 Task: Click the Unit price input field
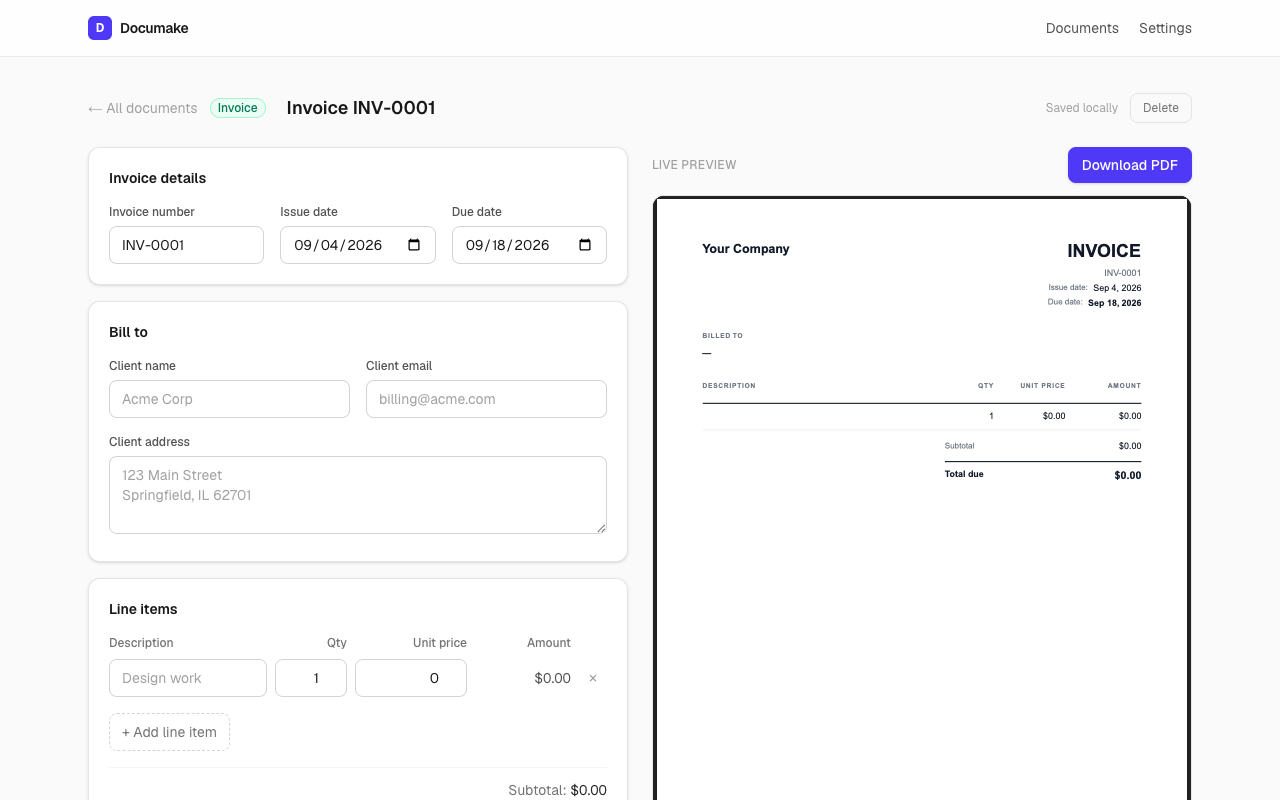pyautogui.click(x=411, y=678)
